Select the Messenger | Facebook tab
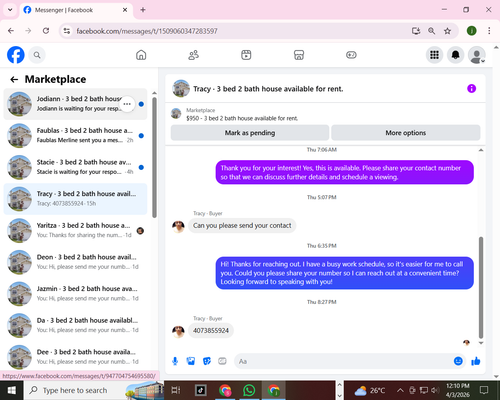 click(76, 10)
